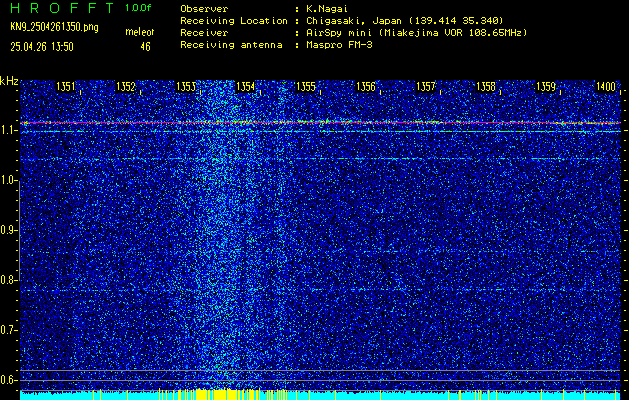Screen dimensions: 629x400
Task: Click the 1358 time marker
Action: pos(486,87)
